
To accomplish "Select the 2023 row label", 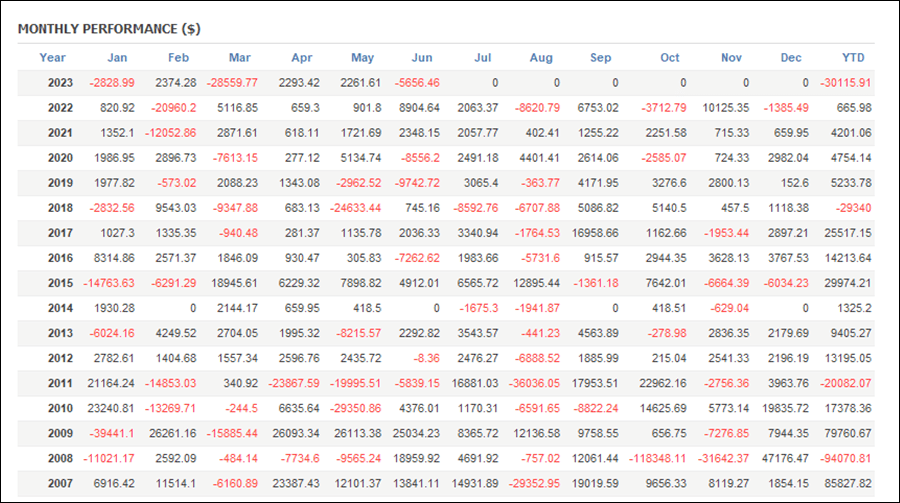I will click(x=60, y=83).
